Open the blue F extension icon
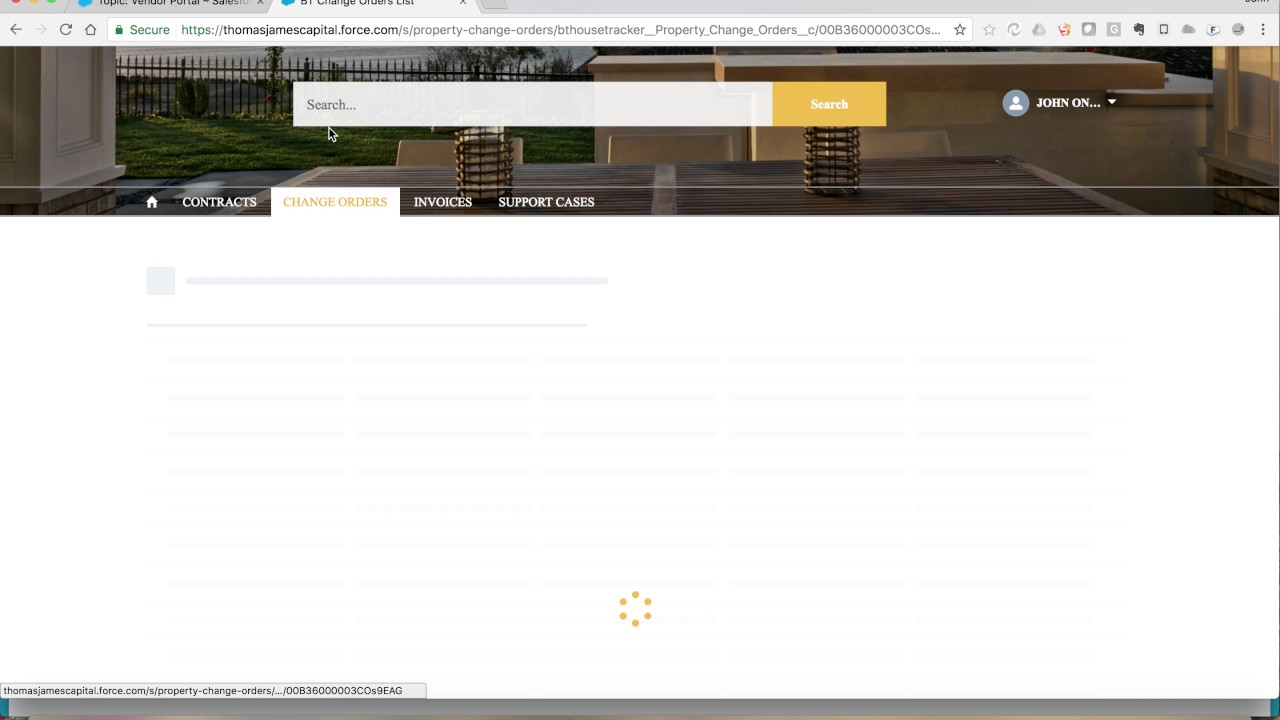The height and width of the screenshot is (720, 1280). pos(1213,30)
